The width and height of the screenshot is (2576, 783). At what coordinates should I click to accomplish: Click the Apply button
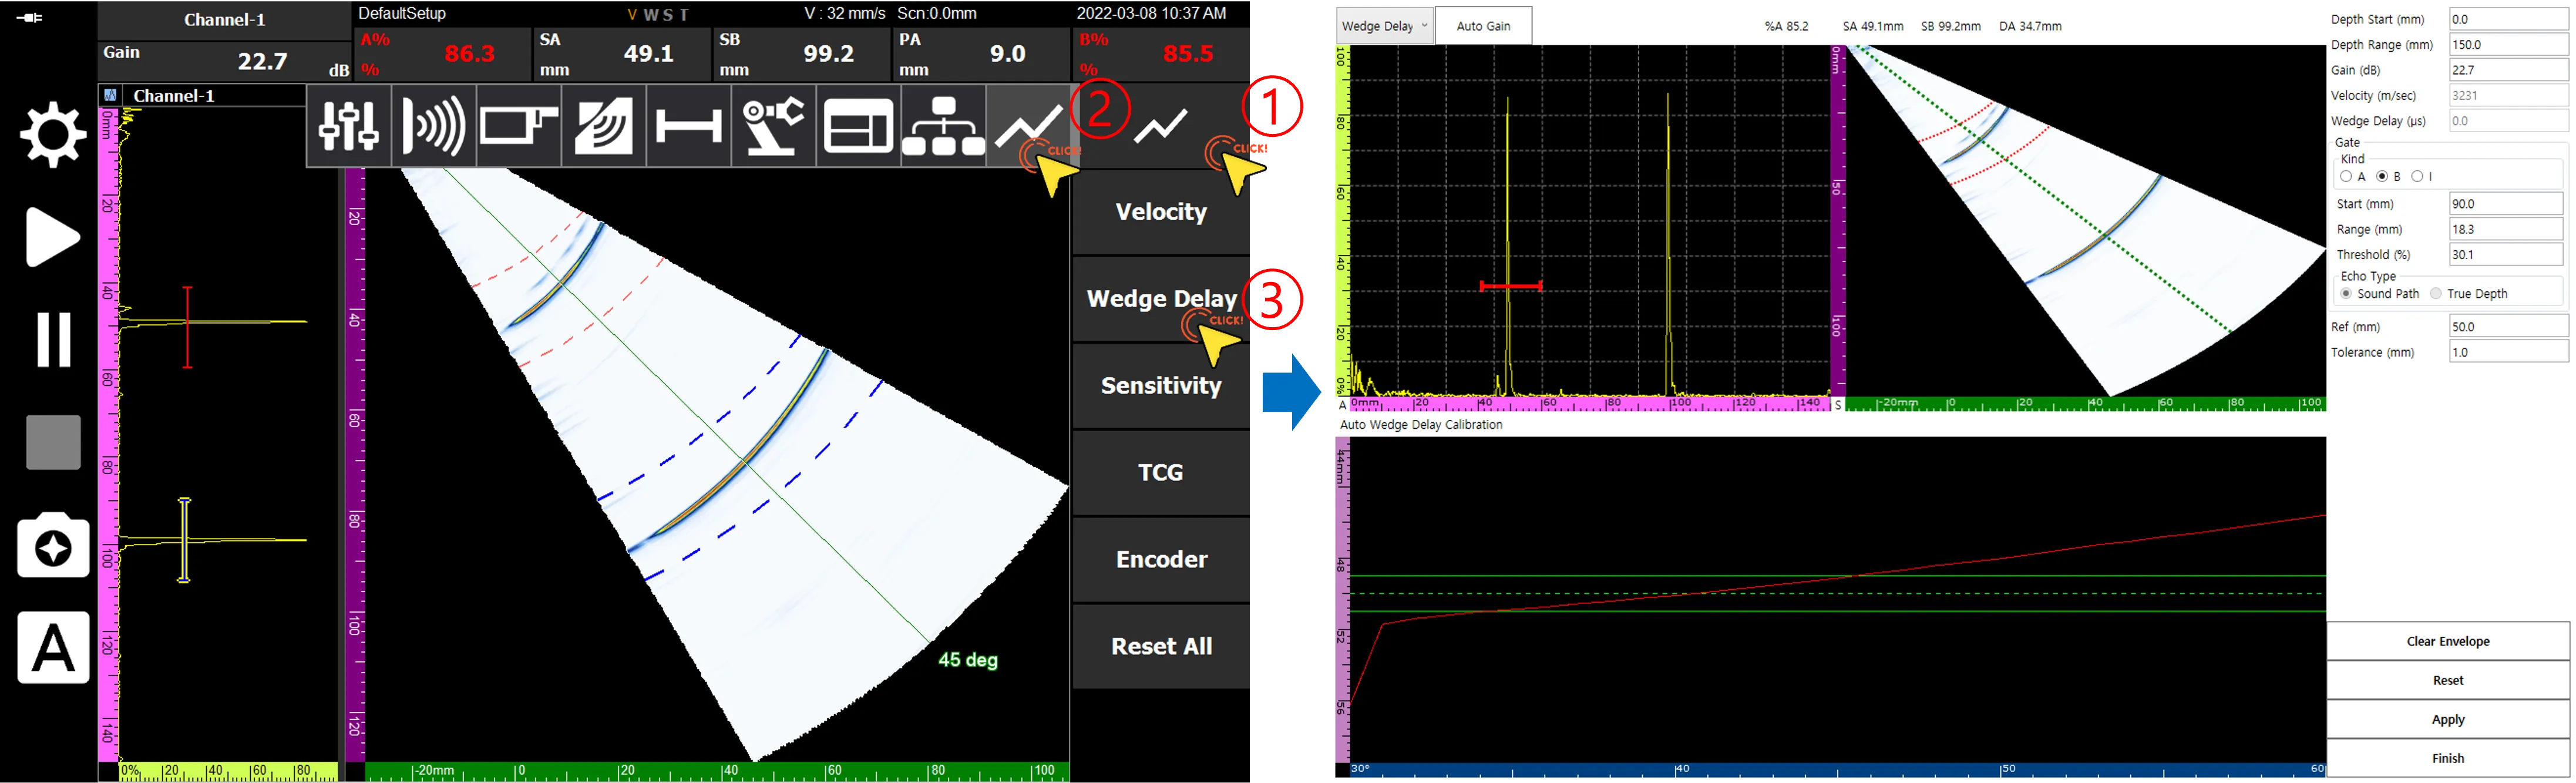2447,719
